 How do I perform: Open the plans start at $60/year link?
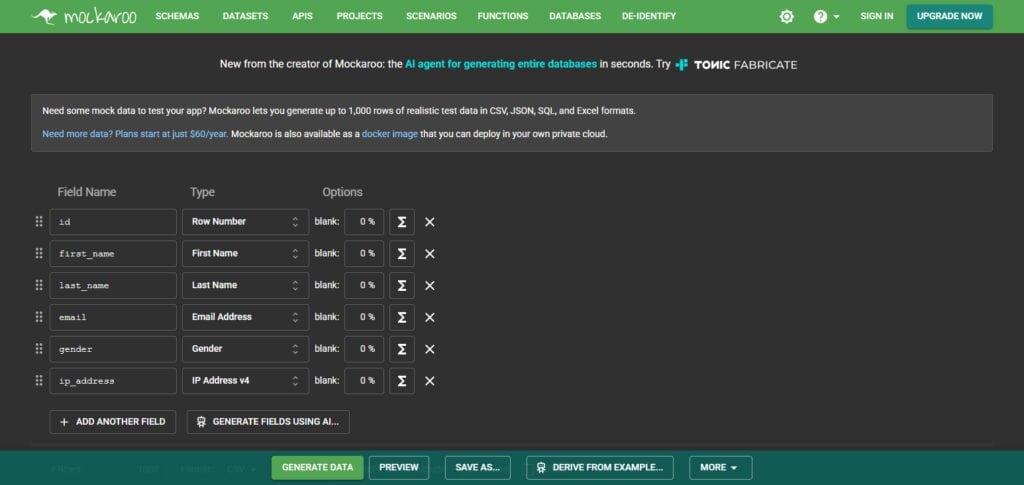coord(135,134)
